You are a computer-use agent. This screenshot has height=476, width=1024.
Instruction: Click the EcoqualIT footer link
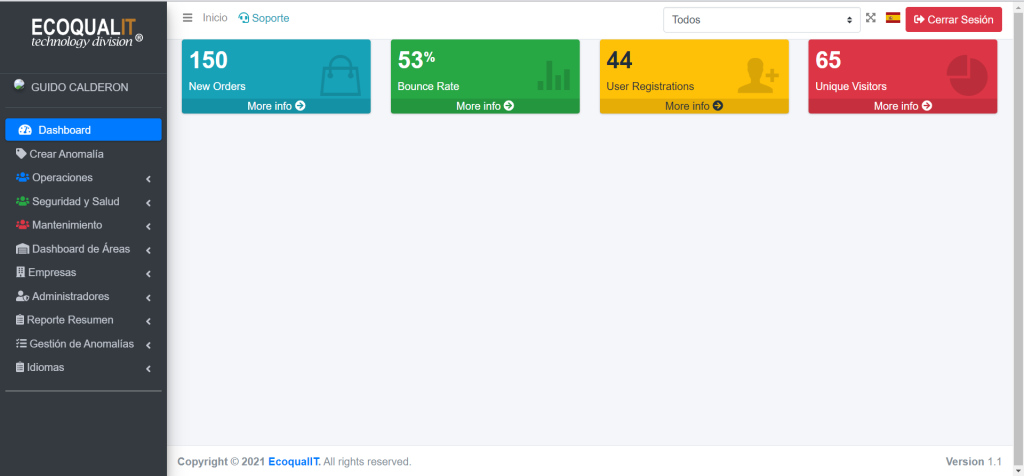293,462
